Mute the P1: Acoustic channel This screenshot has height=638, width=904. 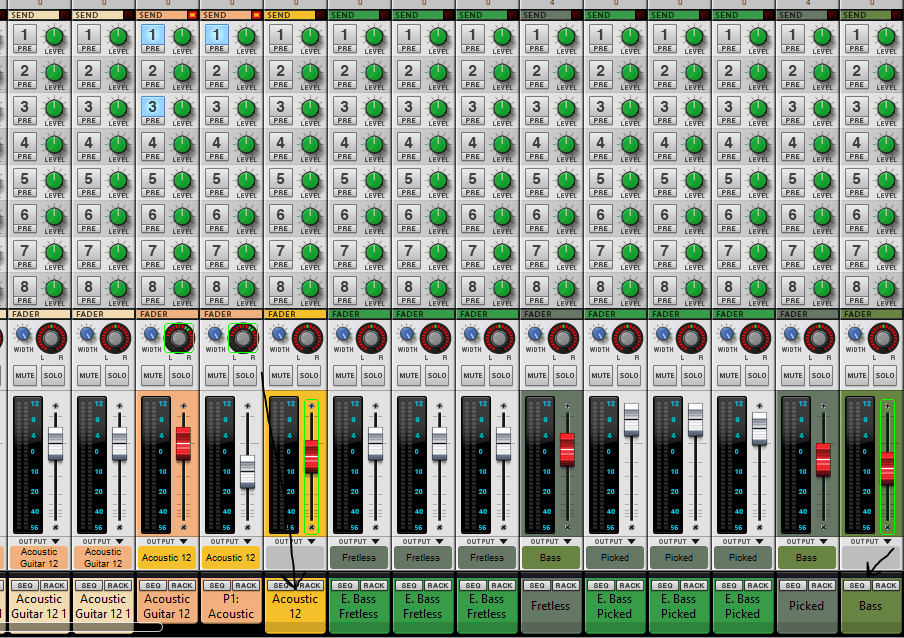(216, 376)
